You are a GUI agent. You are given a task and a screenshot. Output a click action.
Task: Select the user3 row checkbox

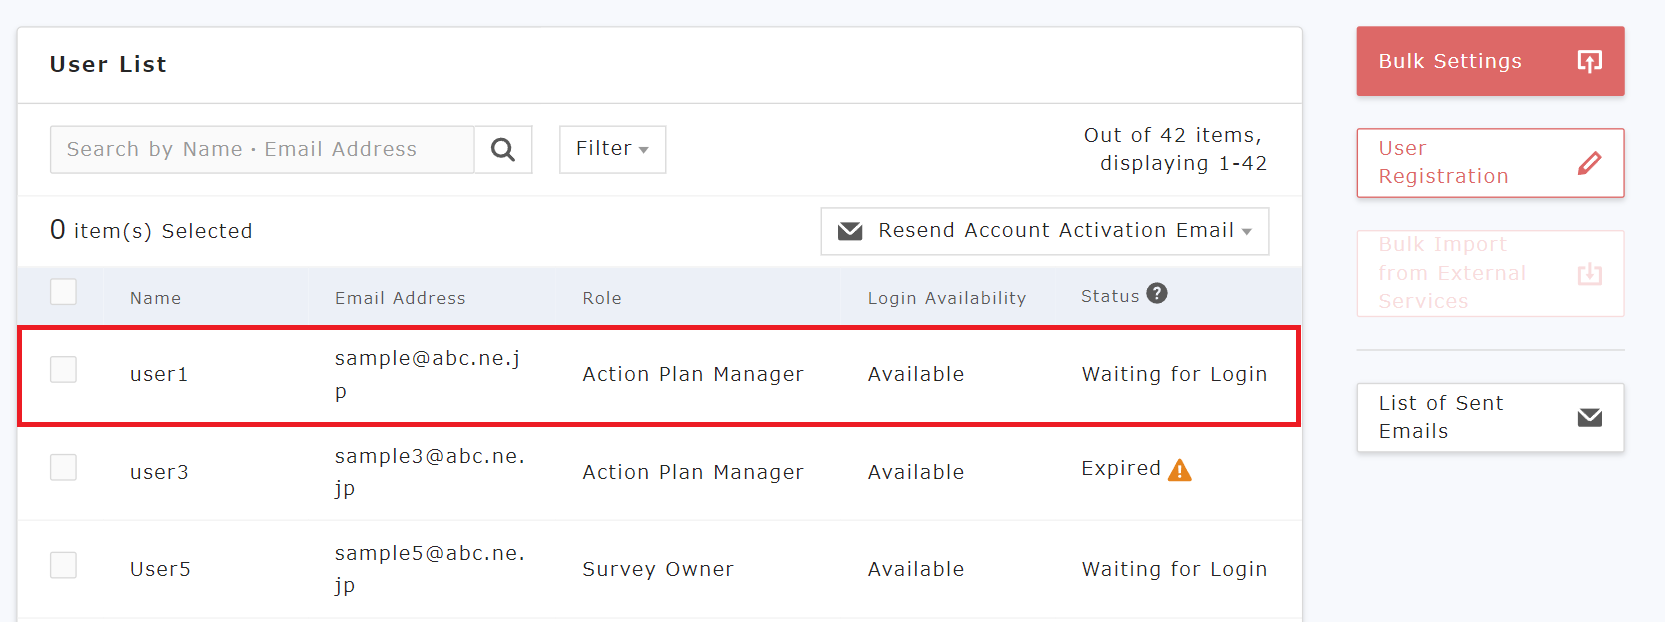point(64,468)
